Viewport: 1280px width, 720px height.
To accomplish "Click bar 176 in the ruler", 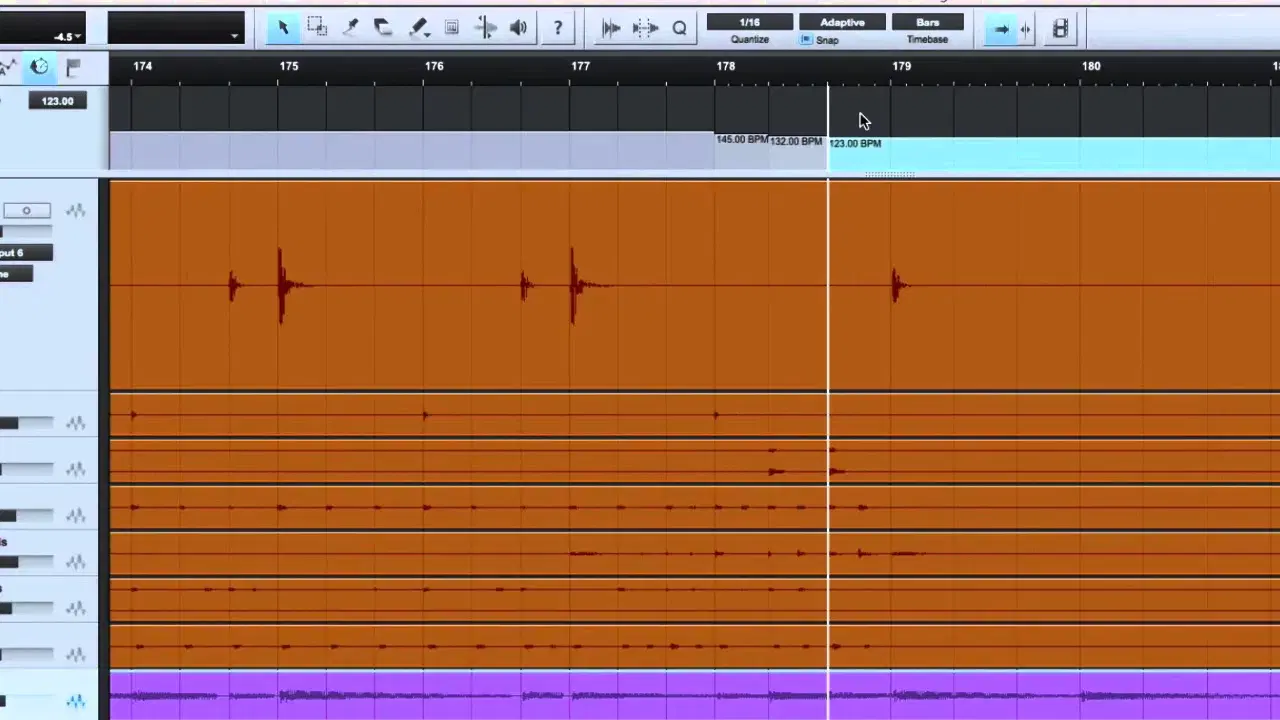I will 434,66.
